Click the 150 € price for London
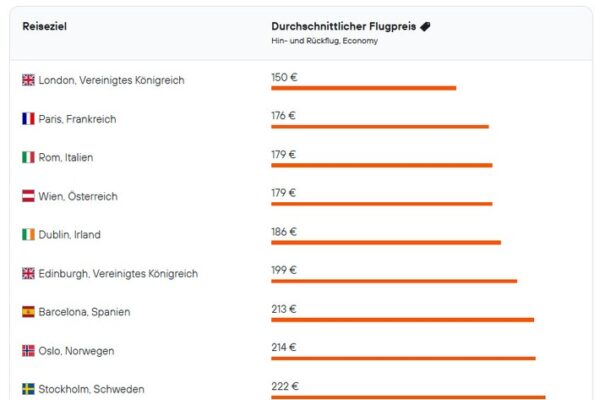Screen dimensions: 600x400 [x=285, y=76]
